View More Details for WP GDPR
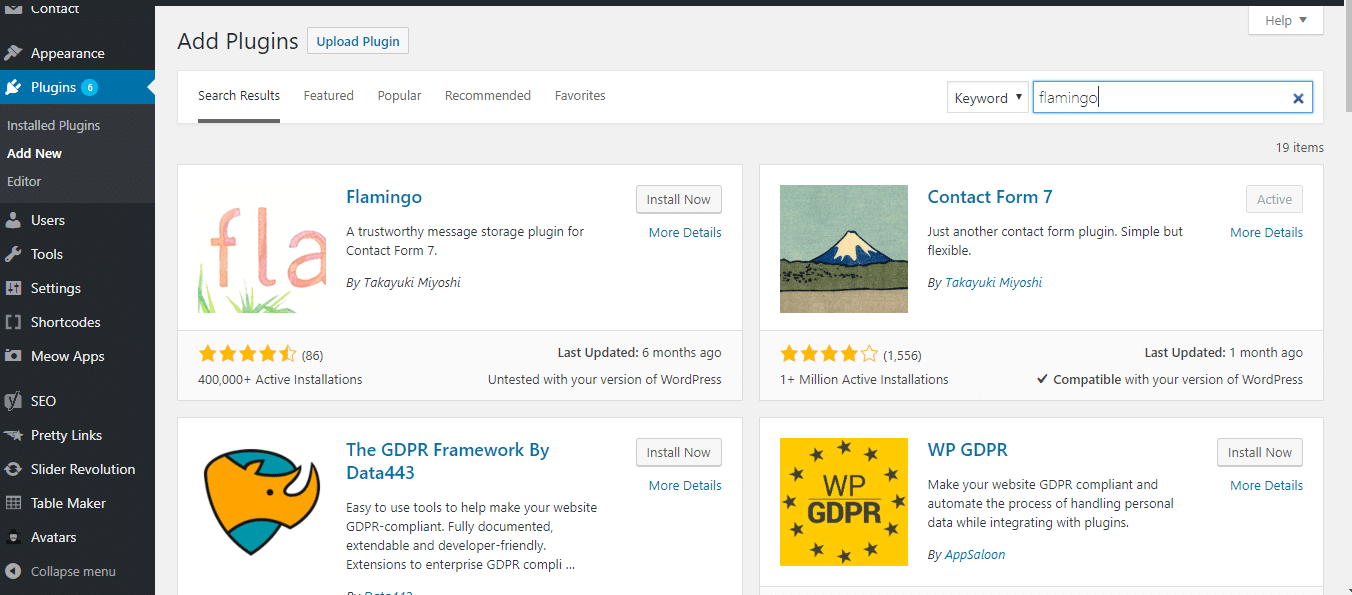The height and width of the screenshot is (595, 1352). pyautogui.click(x=1267, y=485)
